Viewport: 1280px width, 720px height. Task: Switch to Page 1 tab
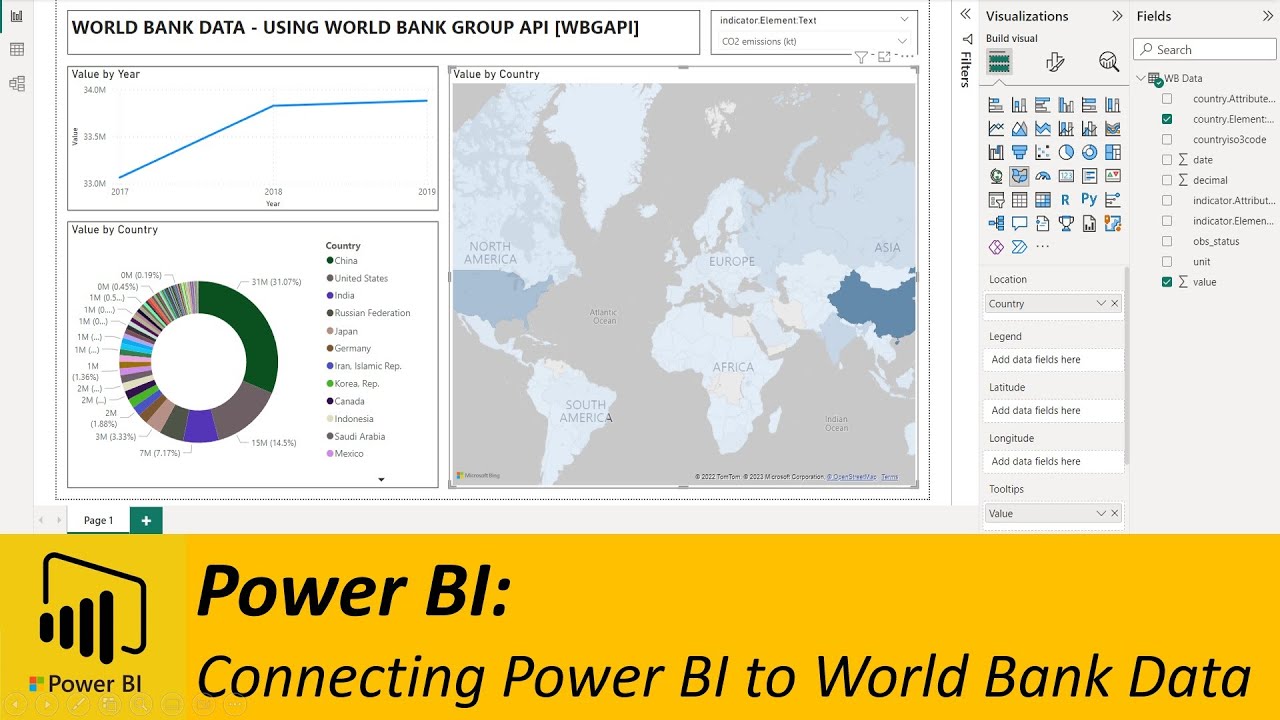pyautogui.click(x=98, y=520)
